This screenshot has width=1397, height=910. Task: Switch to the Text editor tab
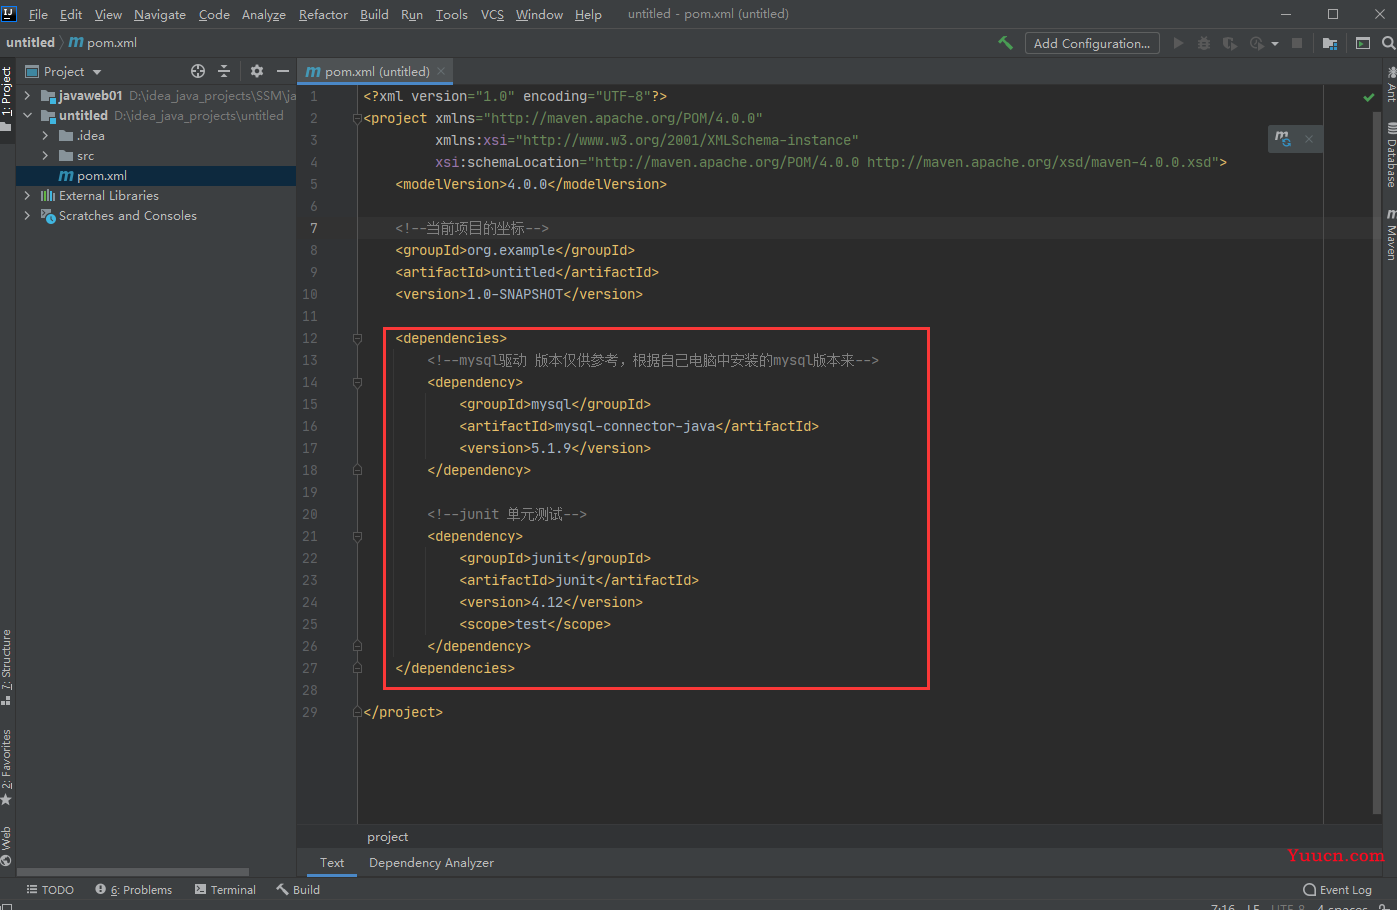(x=332, y=863)
